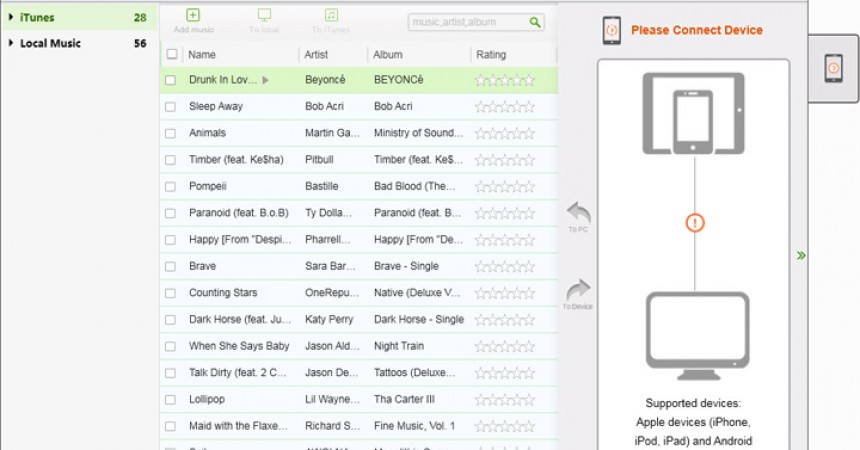Click the green double-chevron collapse arrow
Image resolution: width=860 pixels, height=450 pixels.
click(801, 255)
